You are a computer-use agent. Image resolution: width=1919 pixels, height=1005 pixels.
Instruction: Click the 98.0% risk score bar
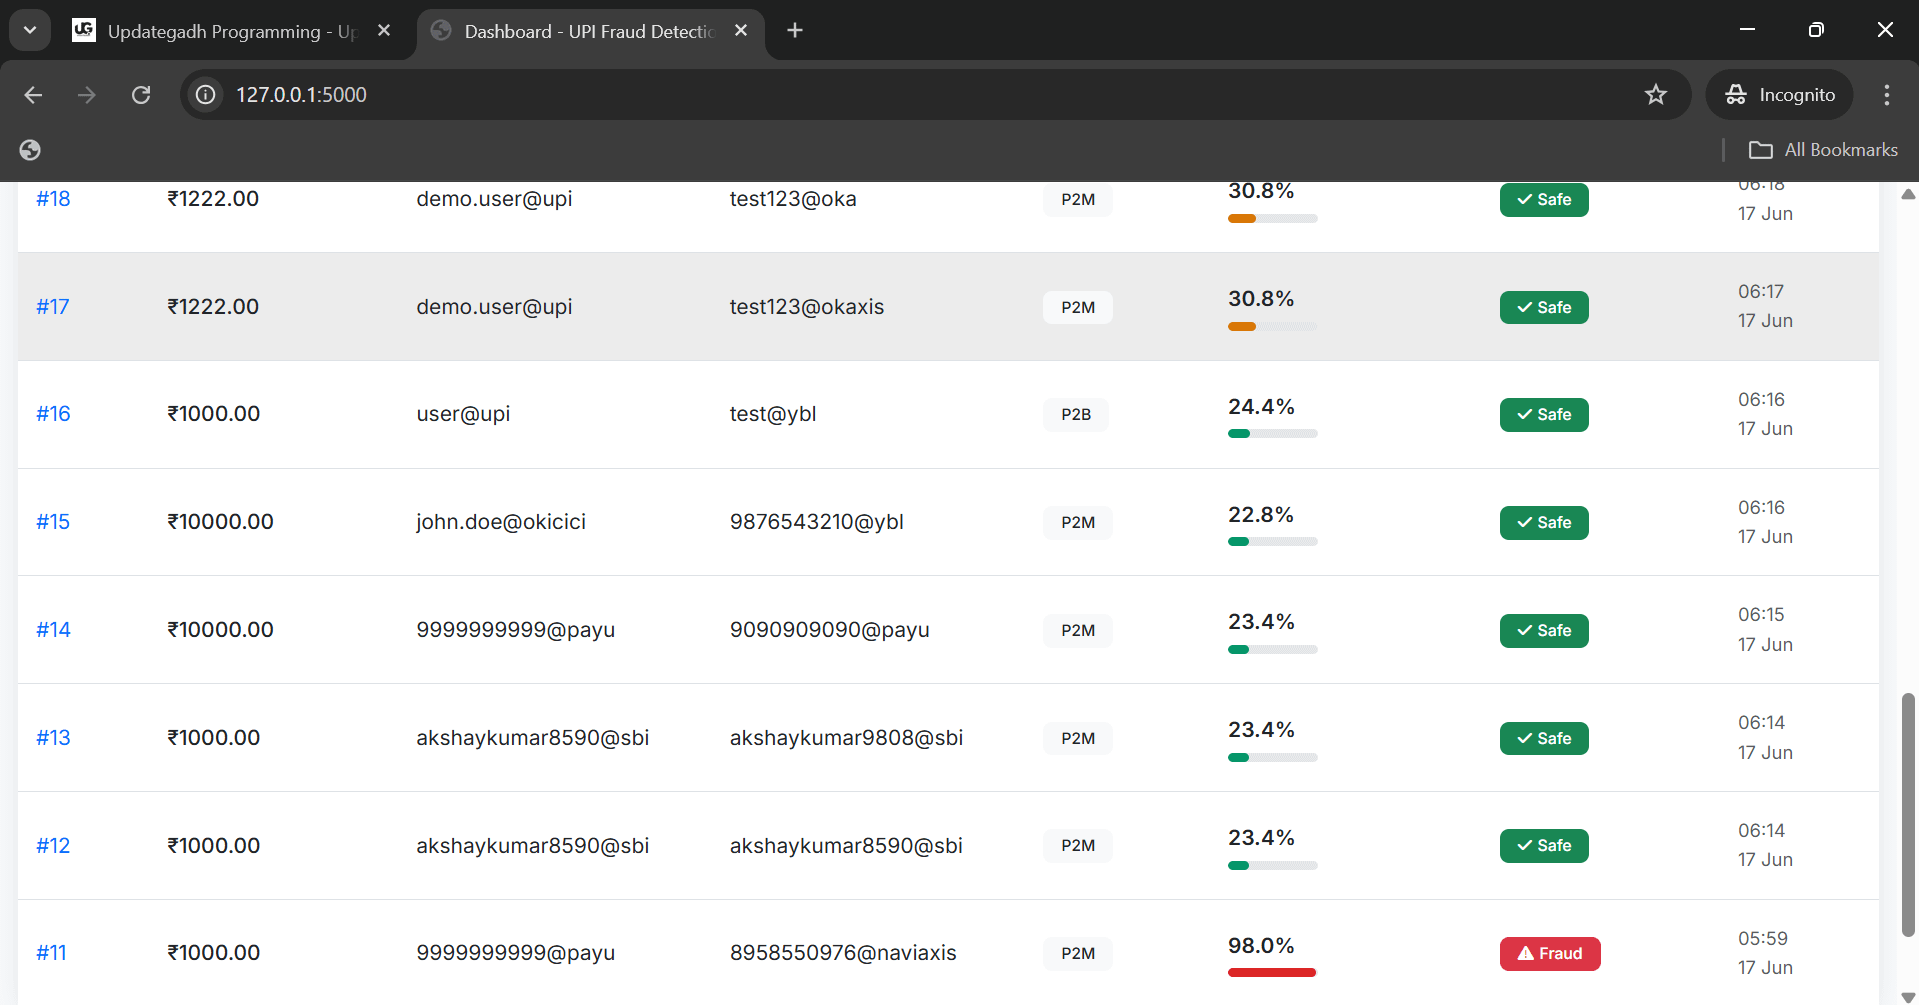coord(1271,972)
